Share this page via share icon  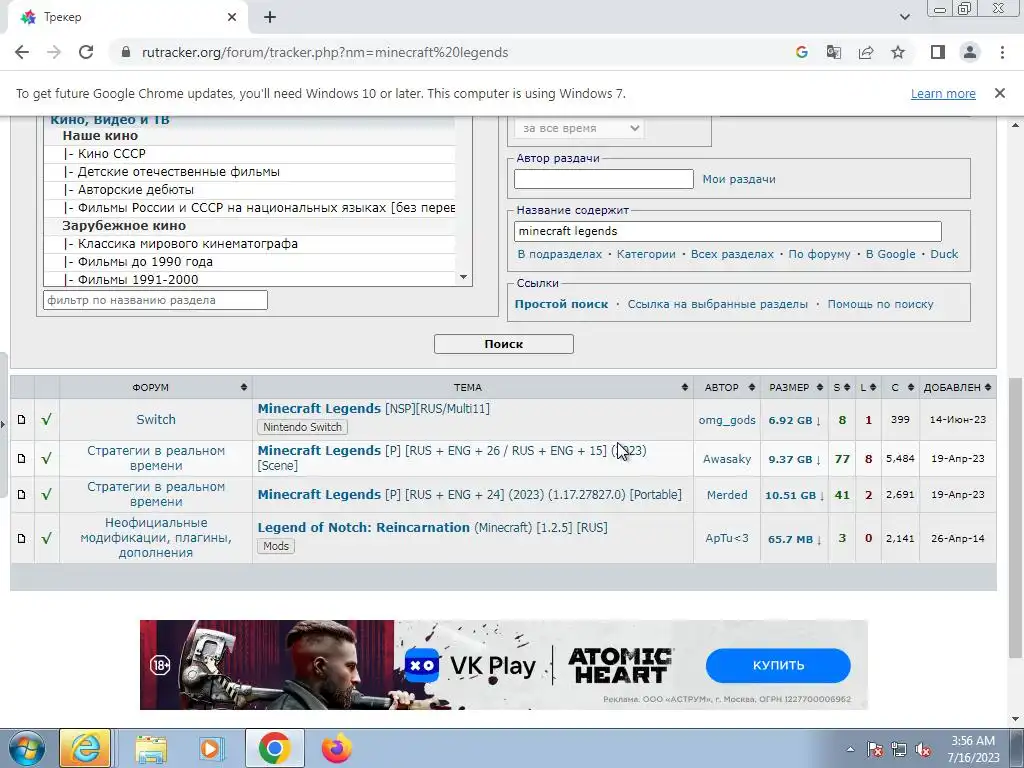[x=866, y=52]
